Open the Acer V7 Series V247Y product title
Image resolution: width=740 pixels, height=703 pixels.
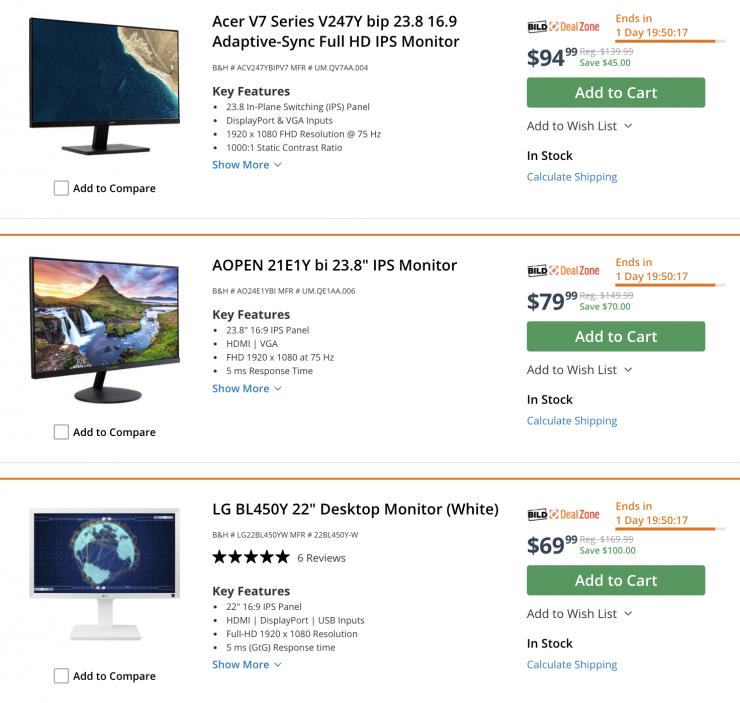336,31
